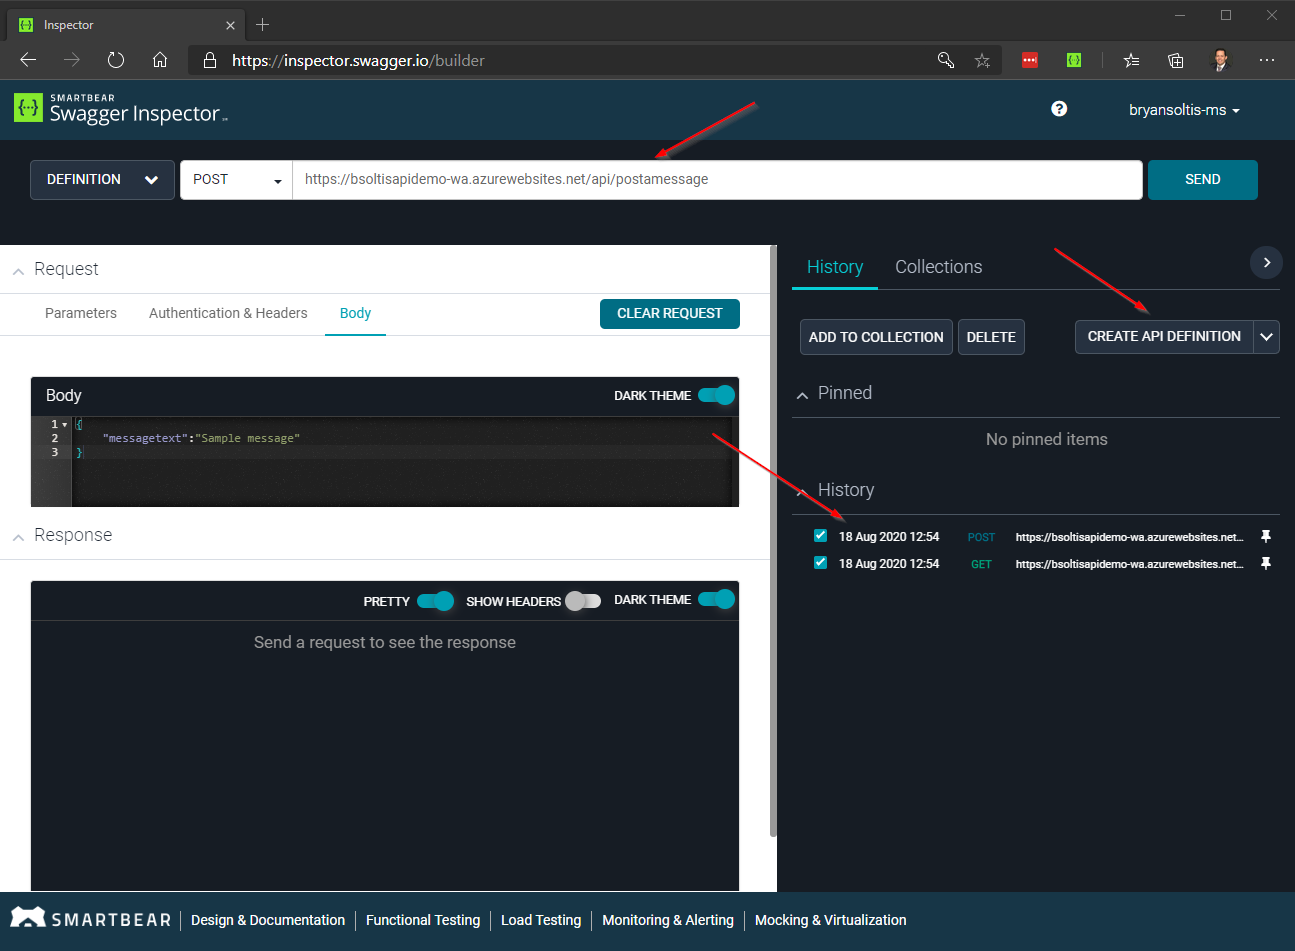Pin the POST history entry
Screen dimensions: 1295x951
1265,537
